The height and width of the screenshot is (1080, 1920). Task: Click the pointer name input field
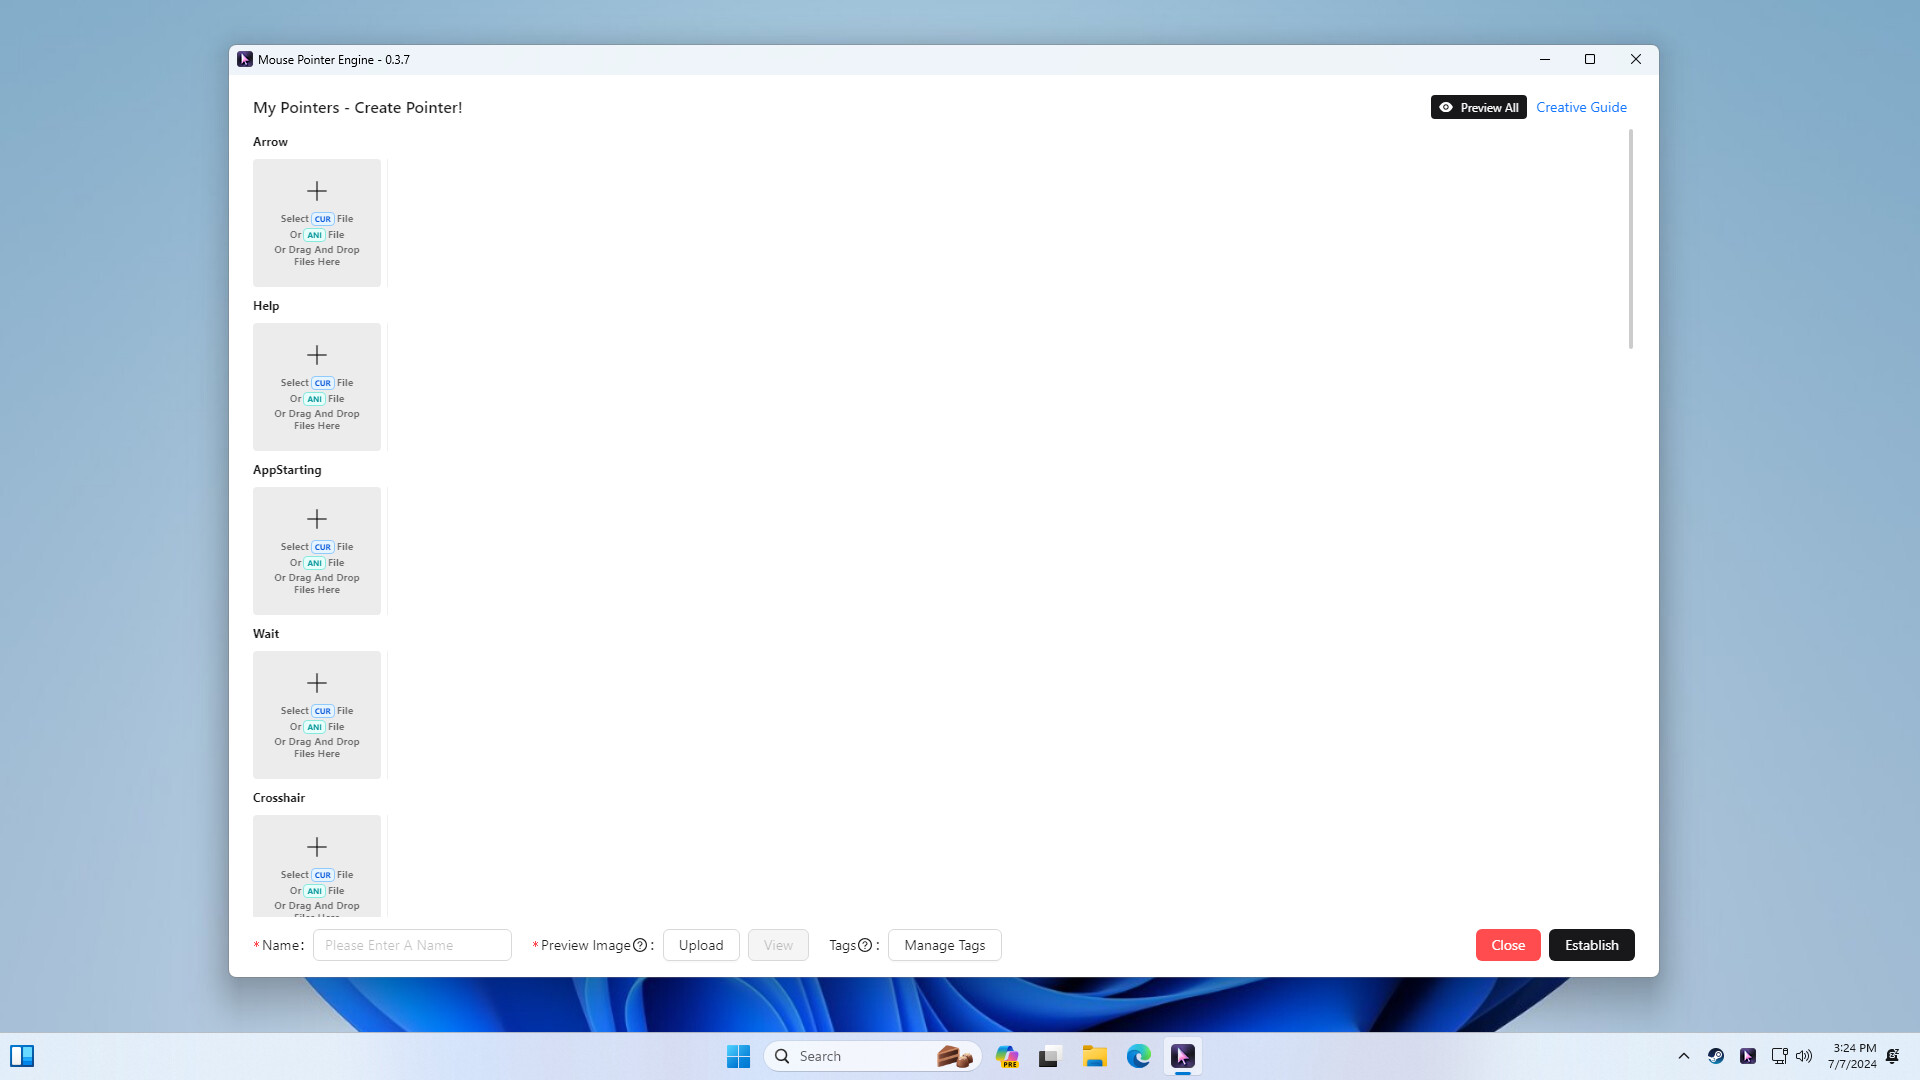pos(412,944)
